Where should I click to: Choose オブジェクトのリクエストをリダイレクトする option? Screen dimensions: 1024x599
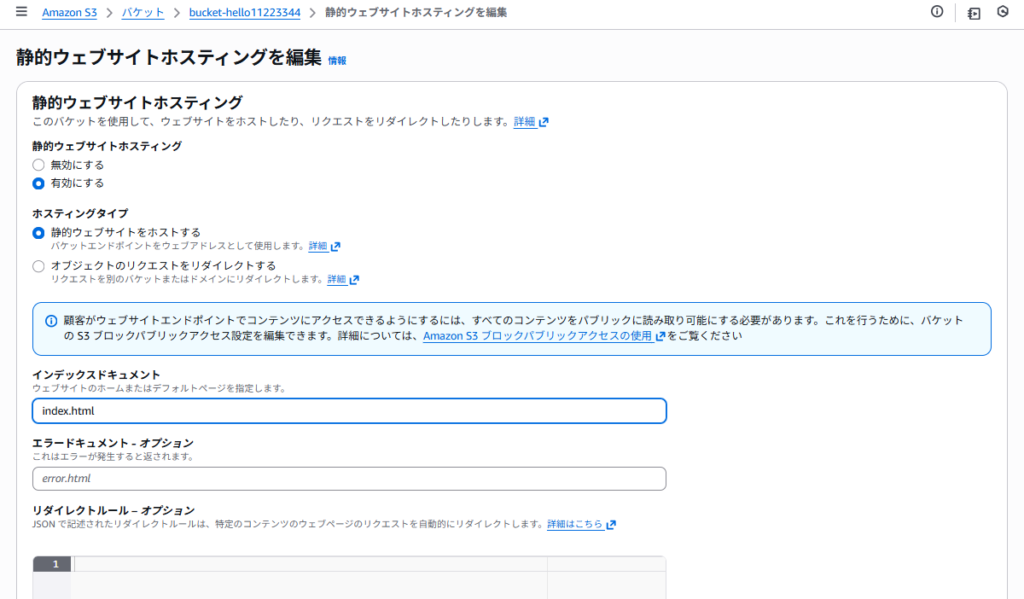39,266
